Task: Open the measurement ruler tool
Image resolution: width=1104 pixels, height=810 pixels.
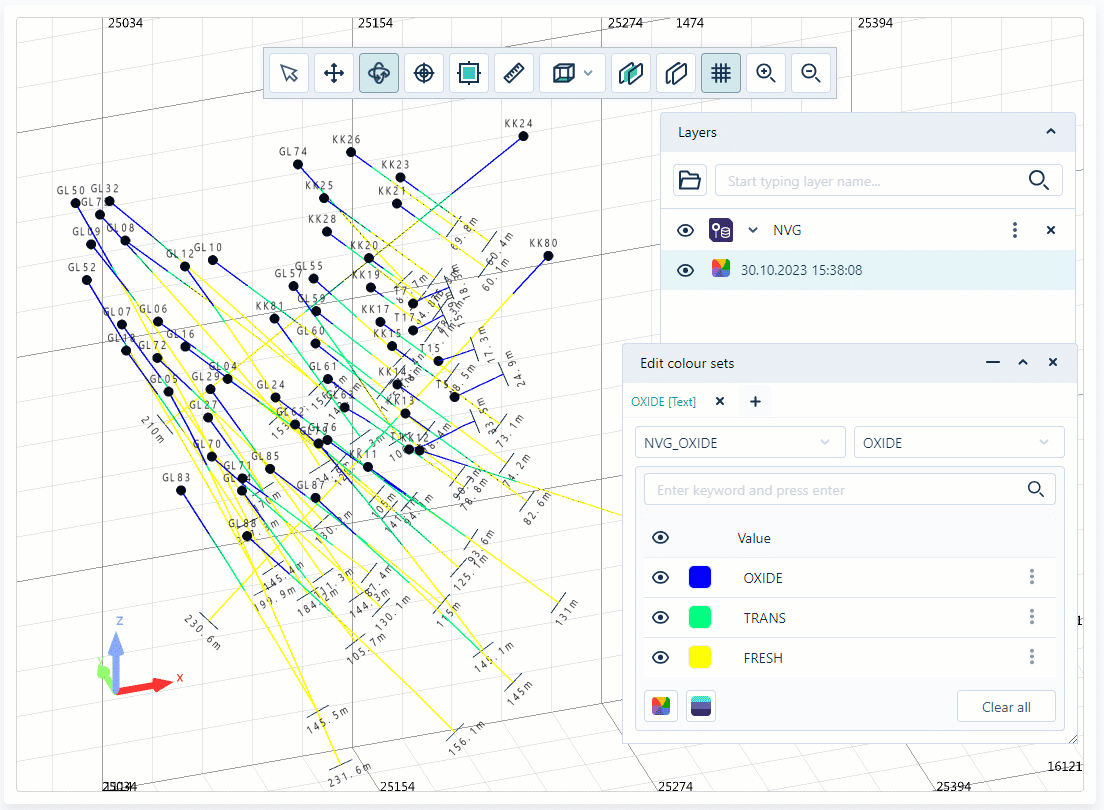Action: pyautogui.click(x=514, y=72)
